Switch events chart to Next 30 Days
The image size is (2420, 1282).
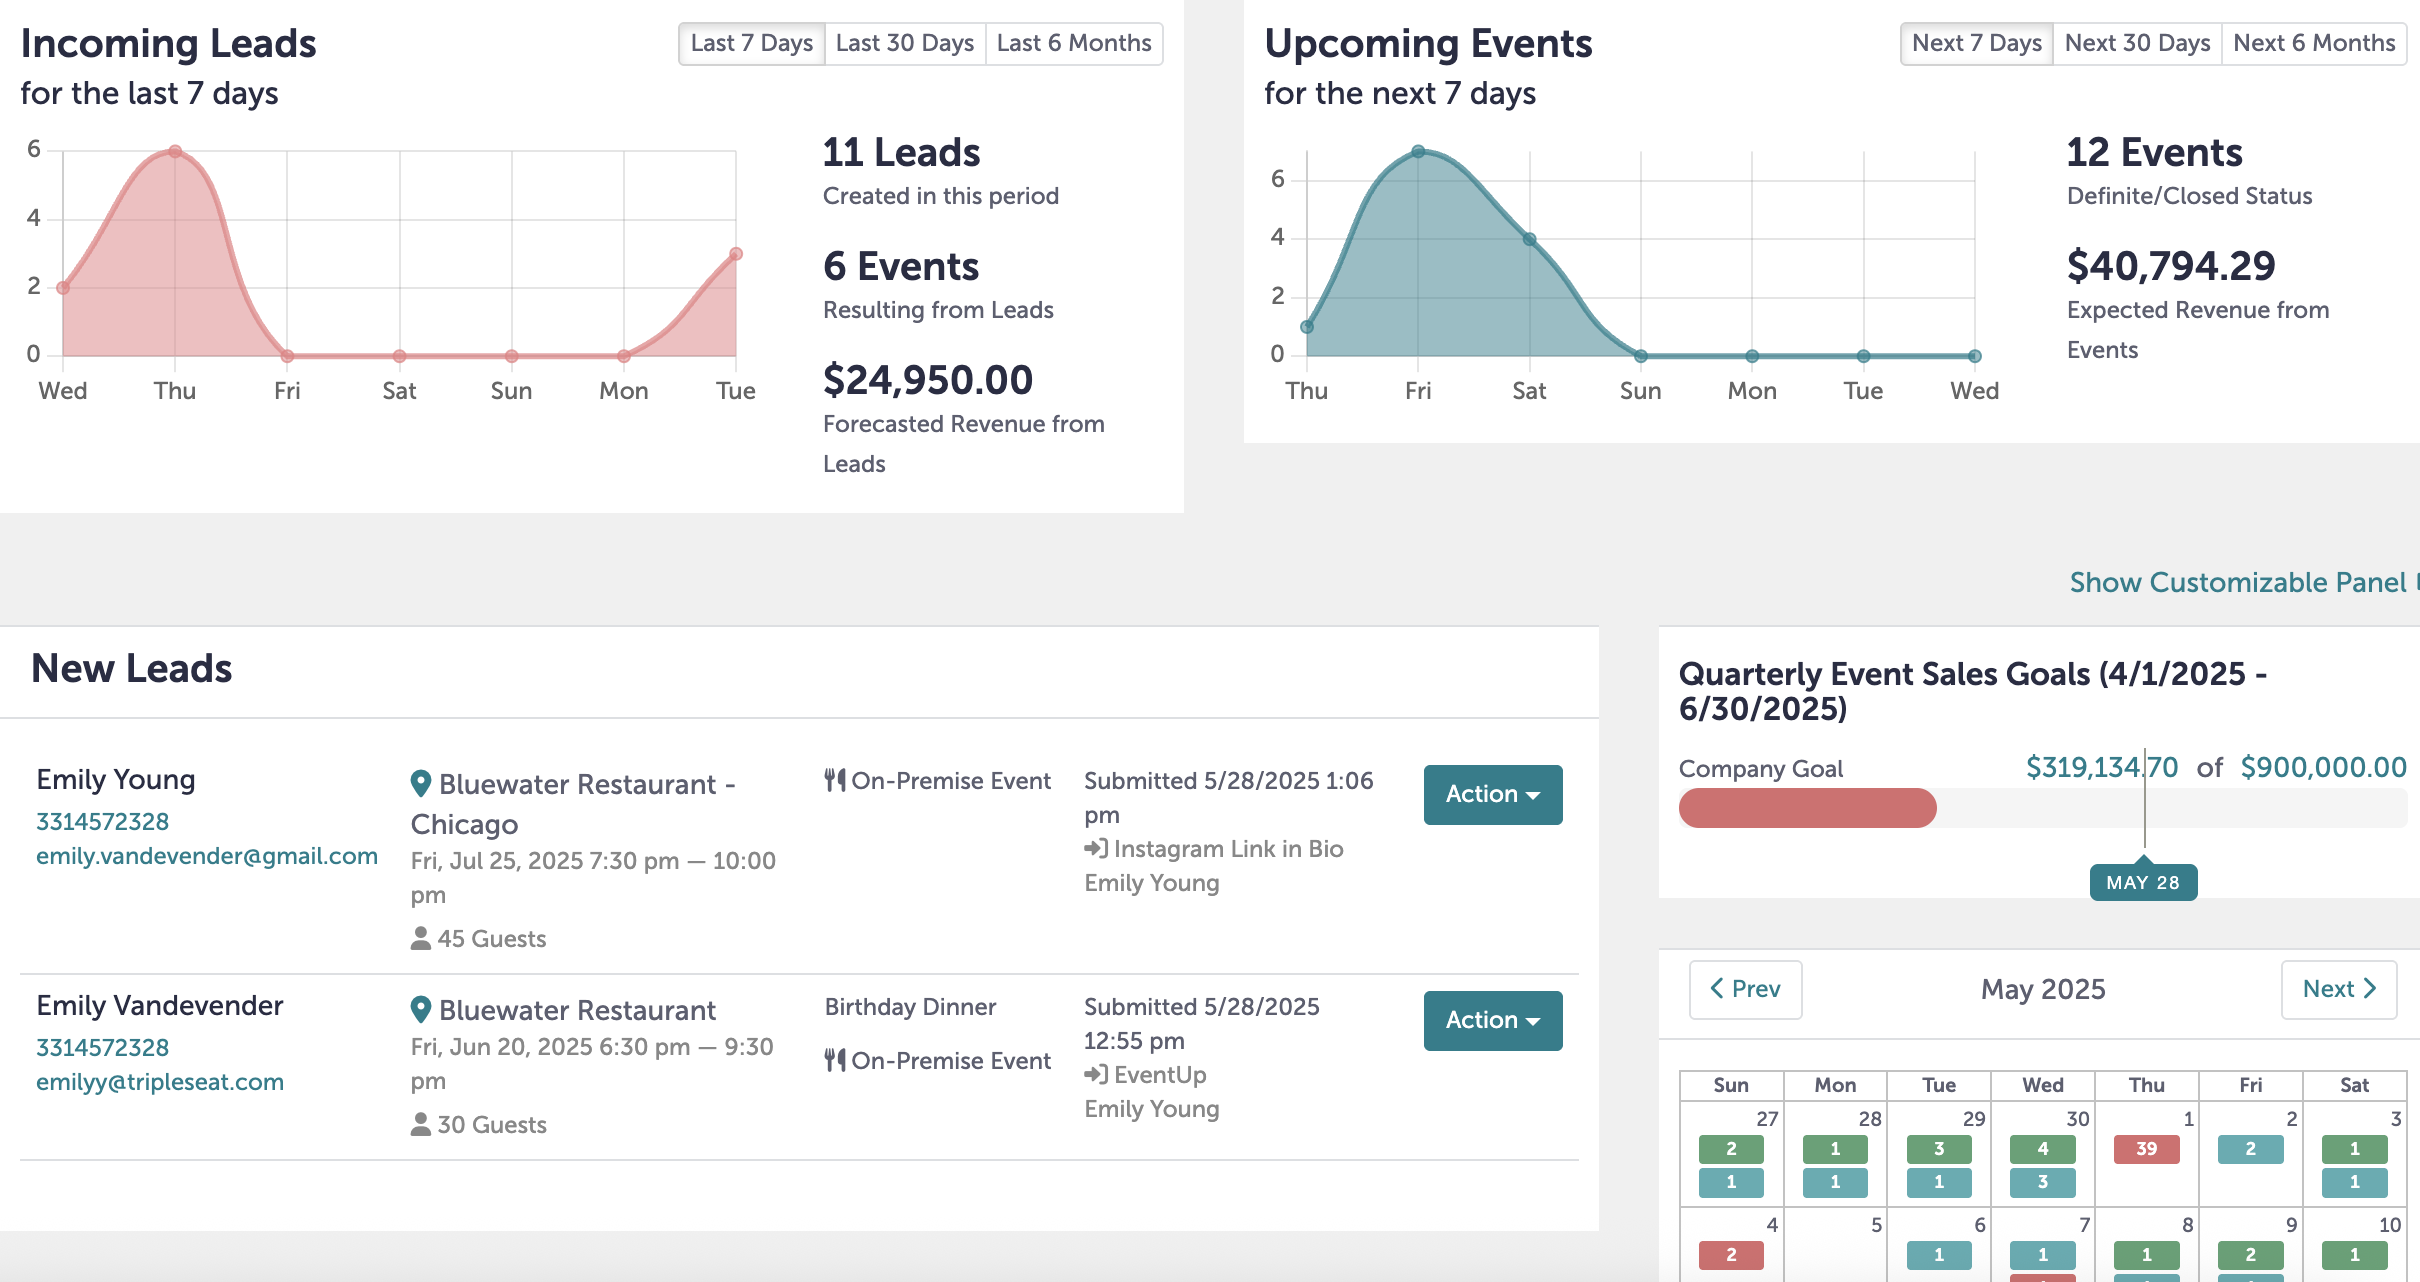[2136, 43]
